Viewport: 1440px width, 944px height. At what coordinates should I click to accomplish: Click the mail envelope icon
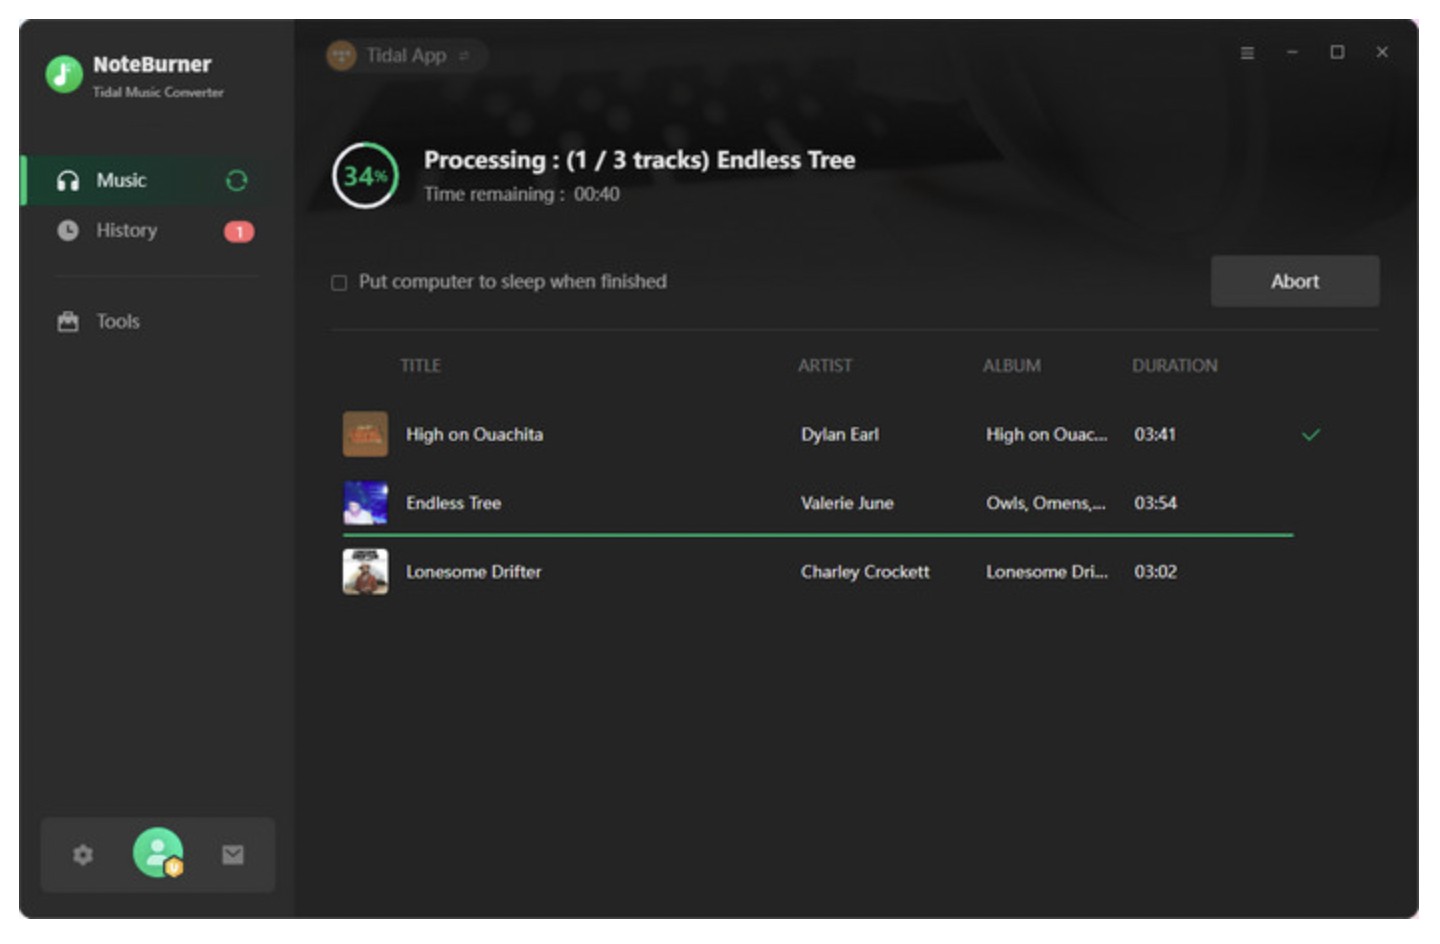coord(233,855)
